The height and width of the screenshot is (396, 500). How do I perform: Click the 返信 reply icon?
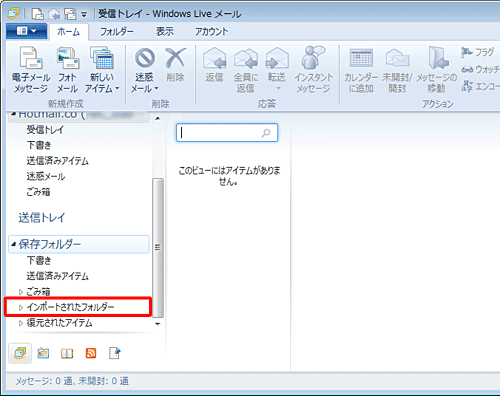click(214, 58)
